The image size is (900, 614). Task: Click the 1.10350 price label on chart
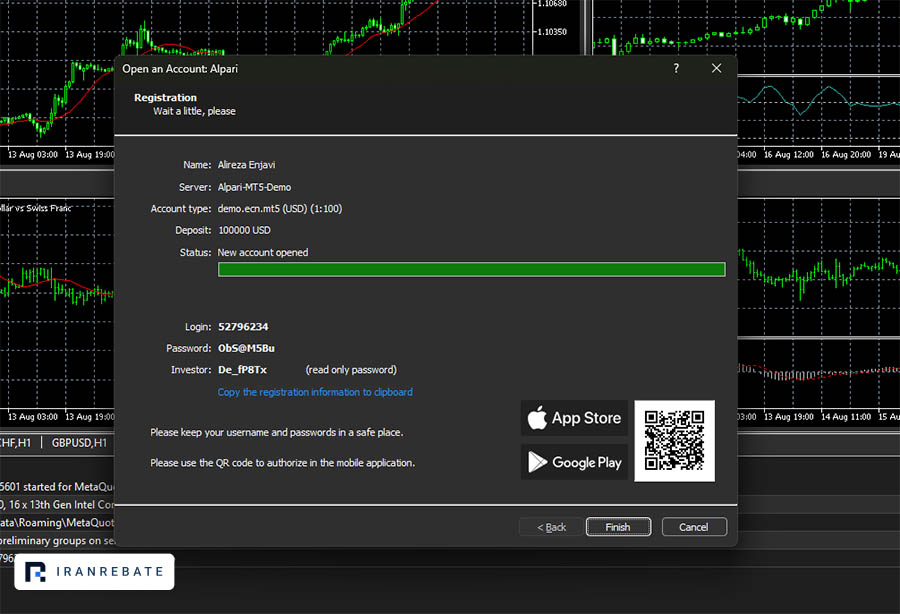552,32
